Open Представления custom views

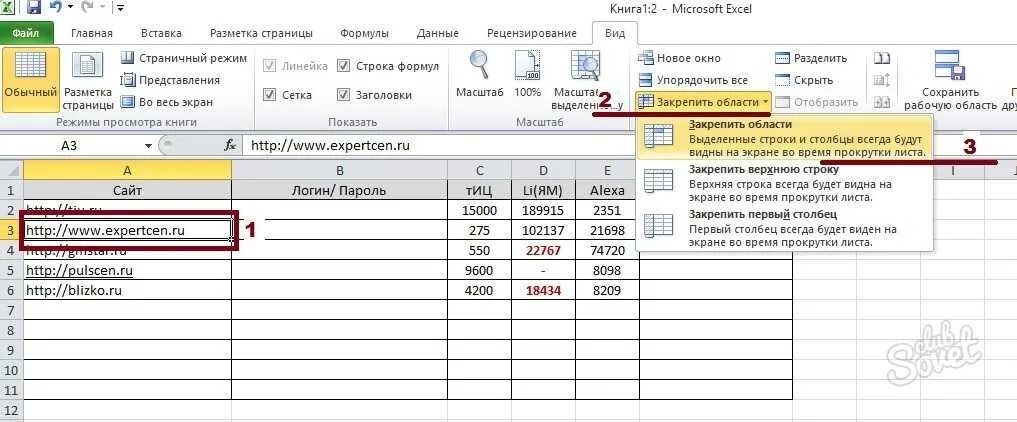click(x=171, y=80)
